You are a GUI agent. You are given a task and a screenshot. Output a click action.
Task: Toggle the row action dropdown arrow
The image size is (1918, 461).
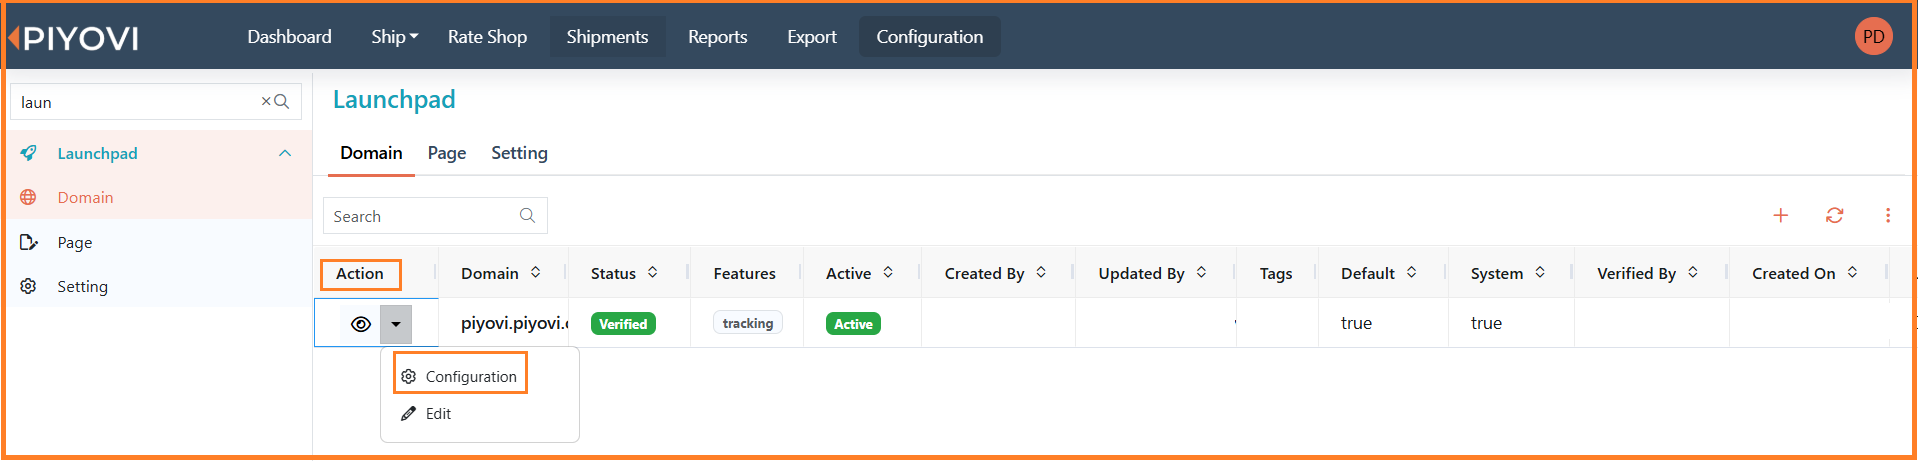[x=396, y=324]
